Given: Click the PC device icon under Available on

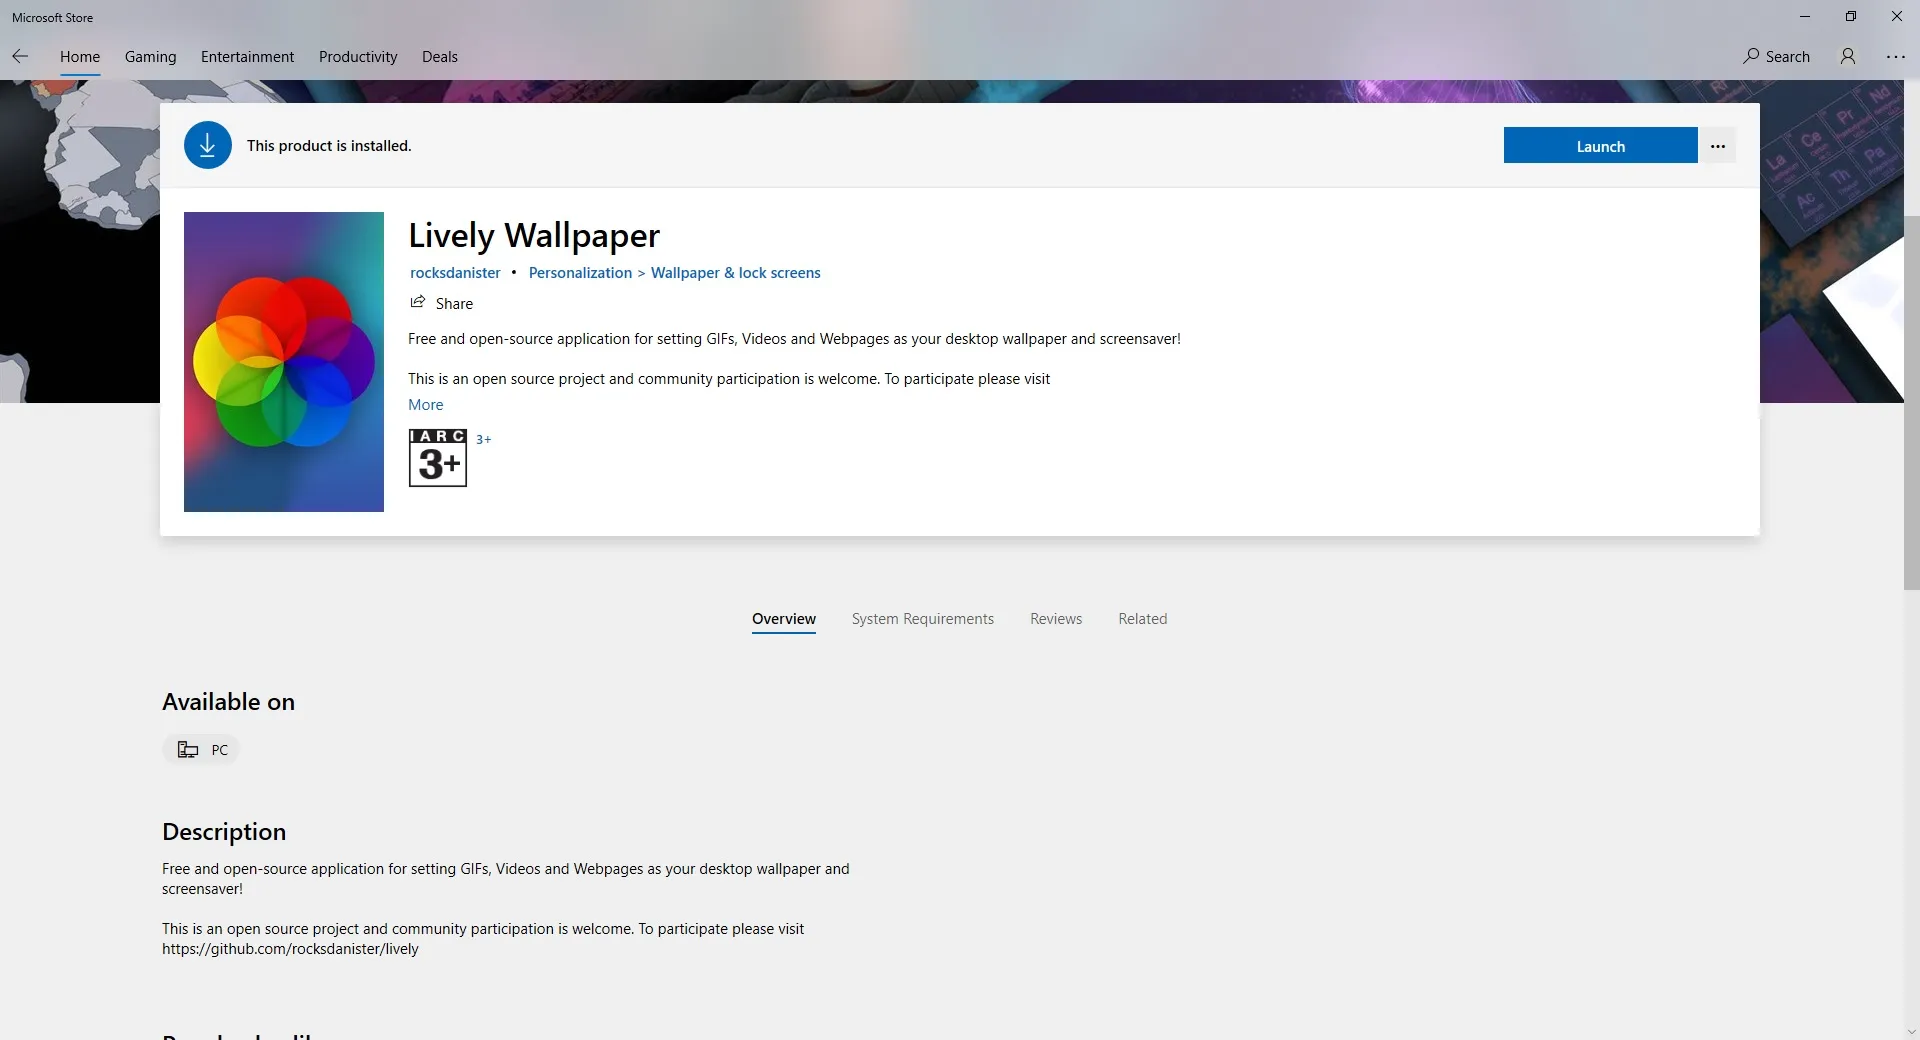Looking at the screenshot, I should point(188,750).
